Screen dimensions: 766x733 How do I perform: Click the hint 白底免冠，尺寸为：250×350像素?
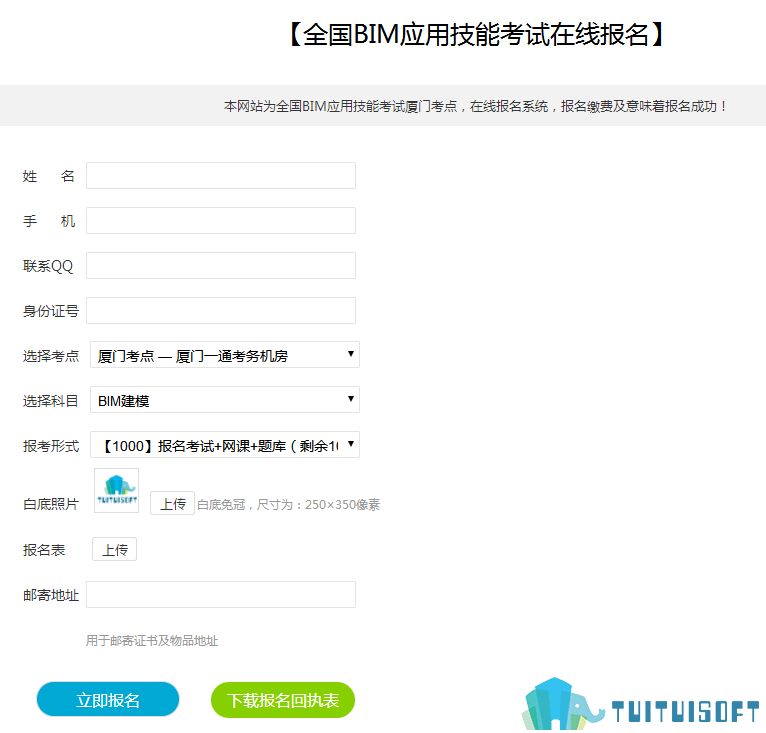point(289,504)
